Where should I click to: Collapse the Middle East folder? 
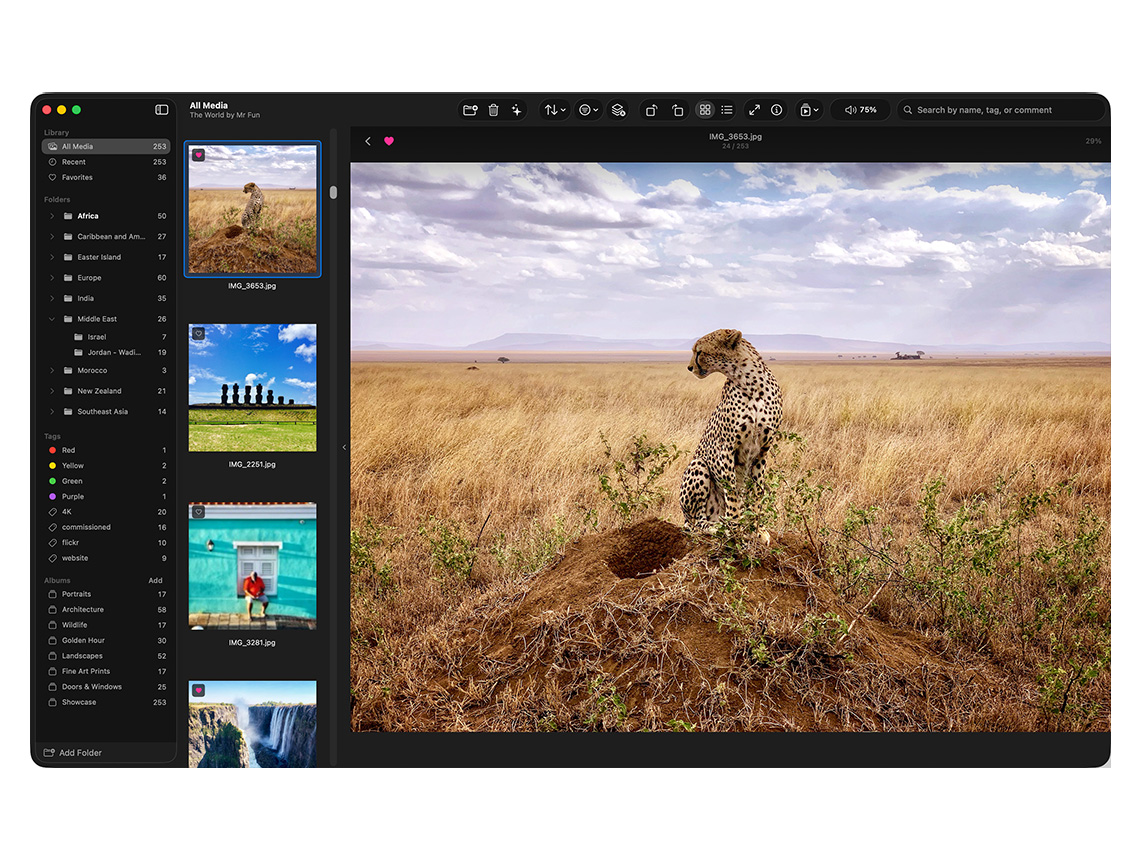point(52,319)
